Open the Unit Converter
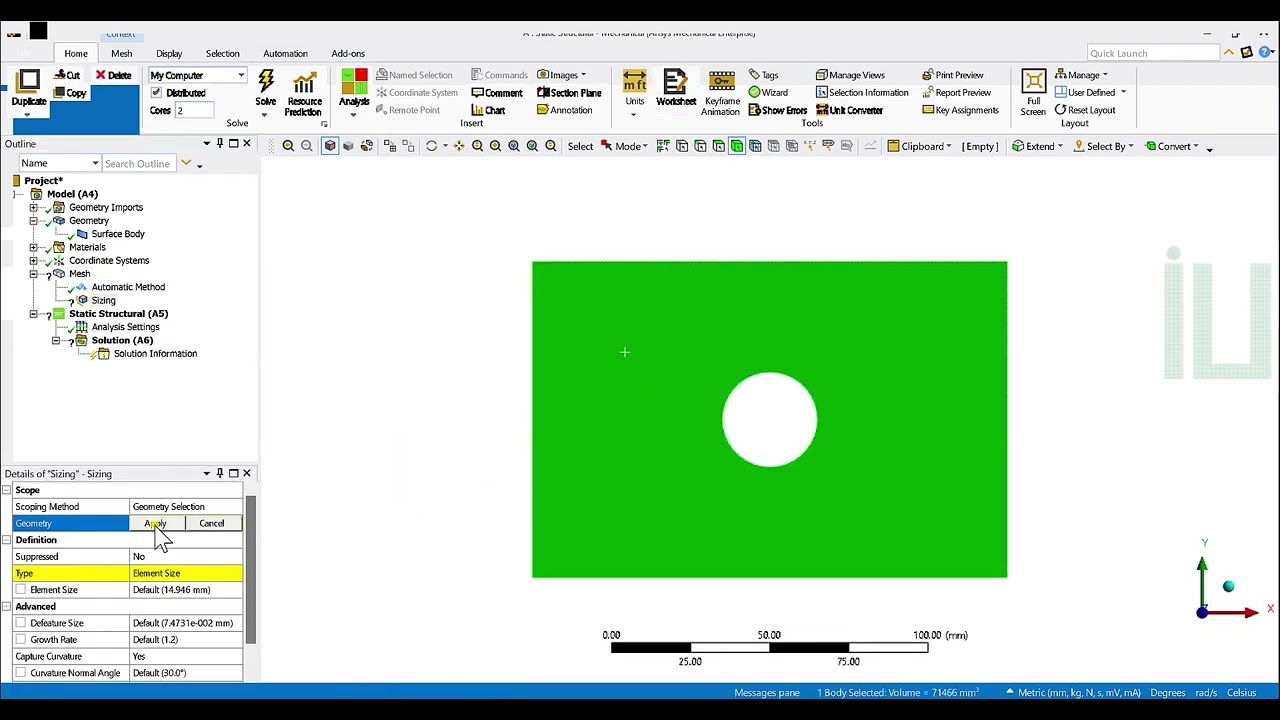The image size is (1280, 720). [x=849, y=110]
